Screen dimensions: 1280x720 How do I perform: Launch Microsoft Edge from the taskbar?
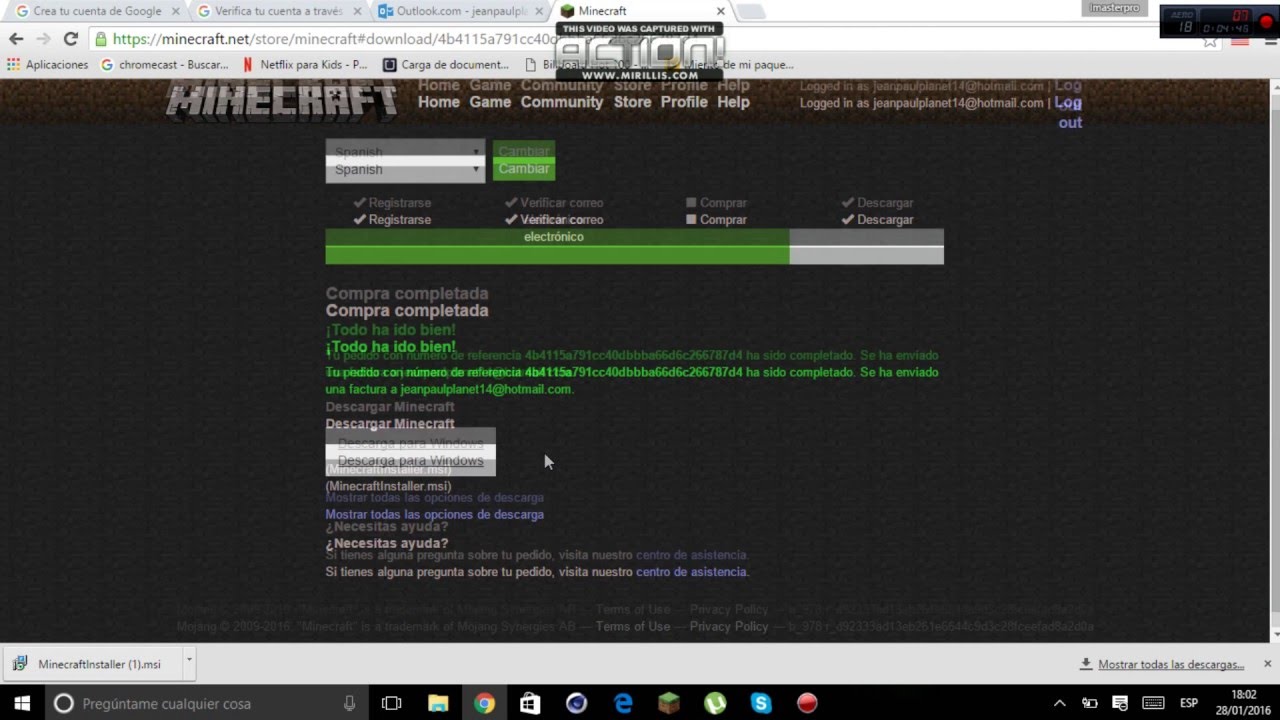pyautogui.click(x=623, y=703)
